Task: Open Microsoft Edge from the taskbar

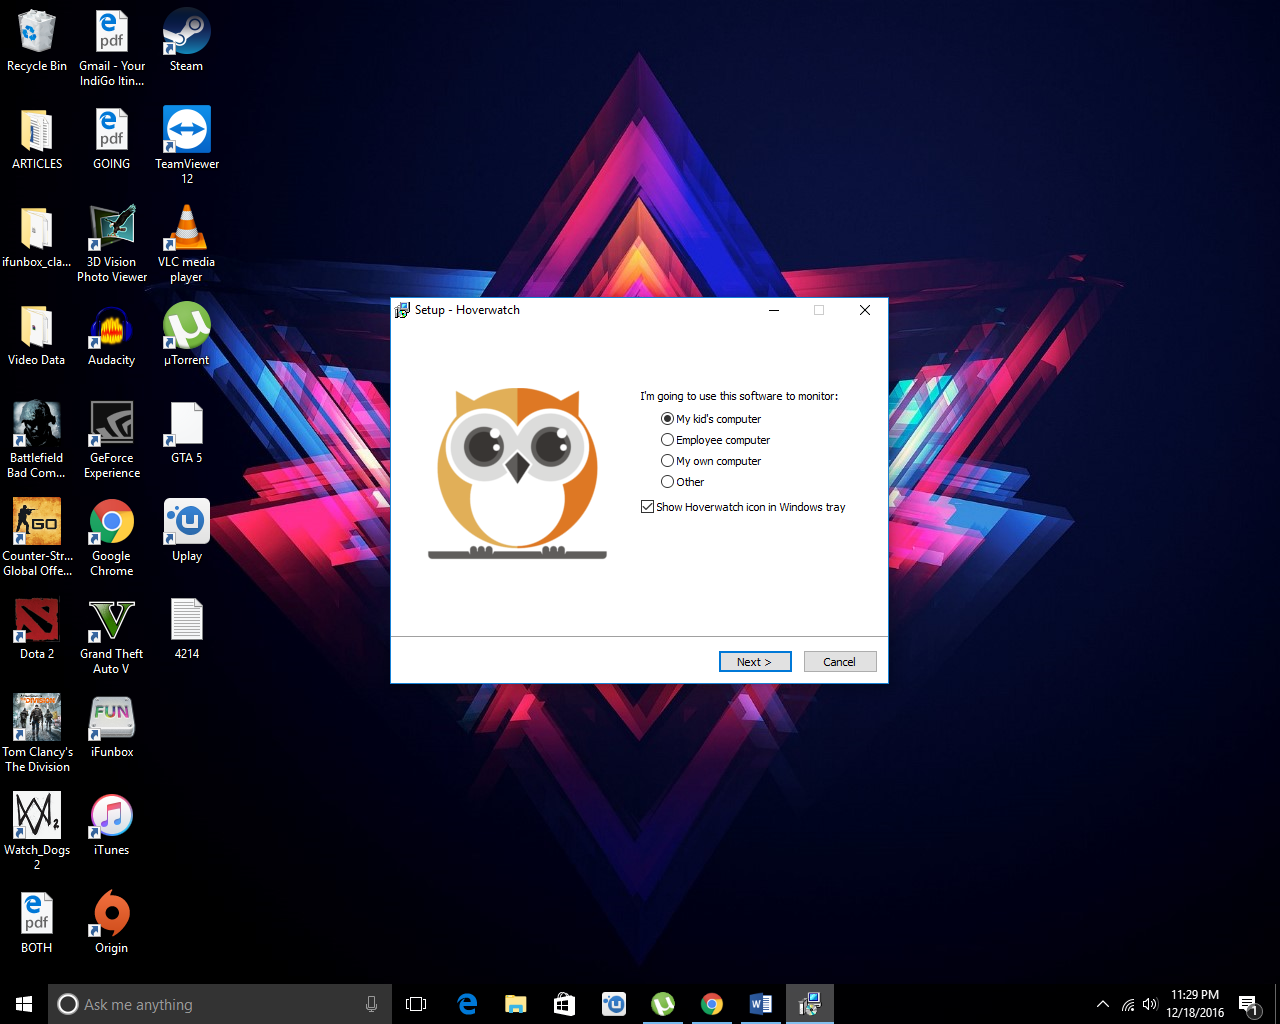Action: coord(467,1004)
